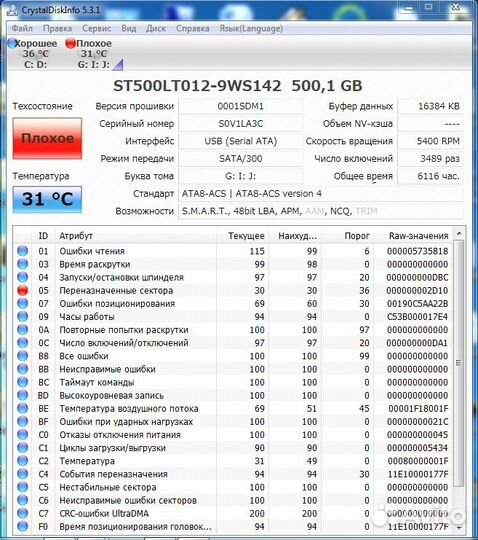Click the firmware version field 0001SDM1

tap(241, 106)
